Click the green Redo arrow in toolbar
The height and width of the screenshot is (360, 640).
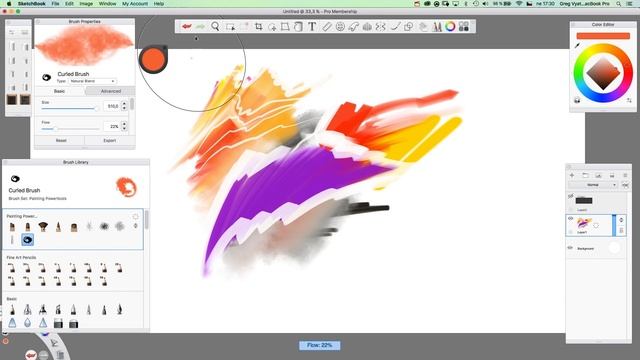pos(200,27)
